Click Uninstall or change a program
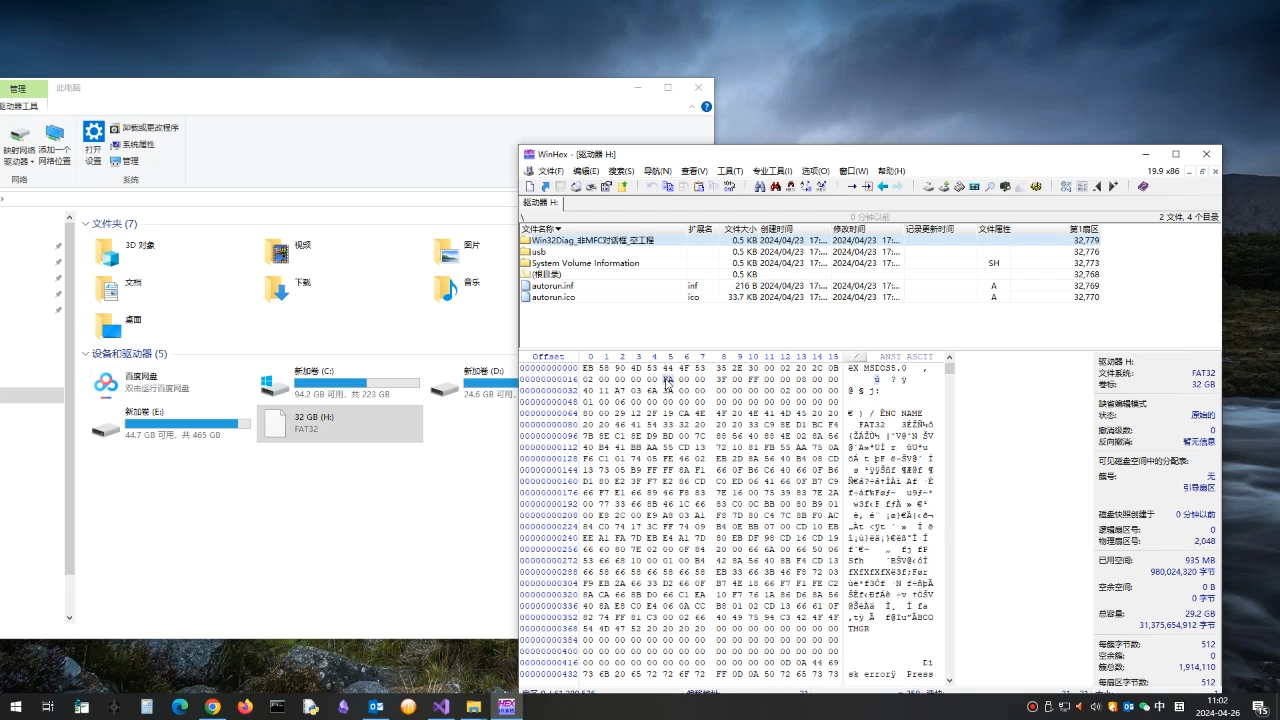Viewport: 1280px width, 720px height. [x=145, y=128]
